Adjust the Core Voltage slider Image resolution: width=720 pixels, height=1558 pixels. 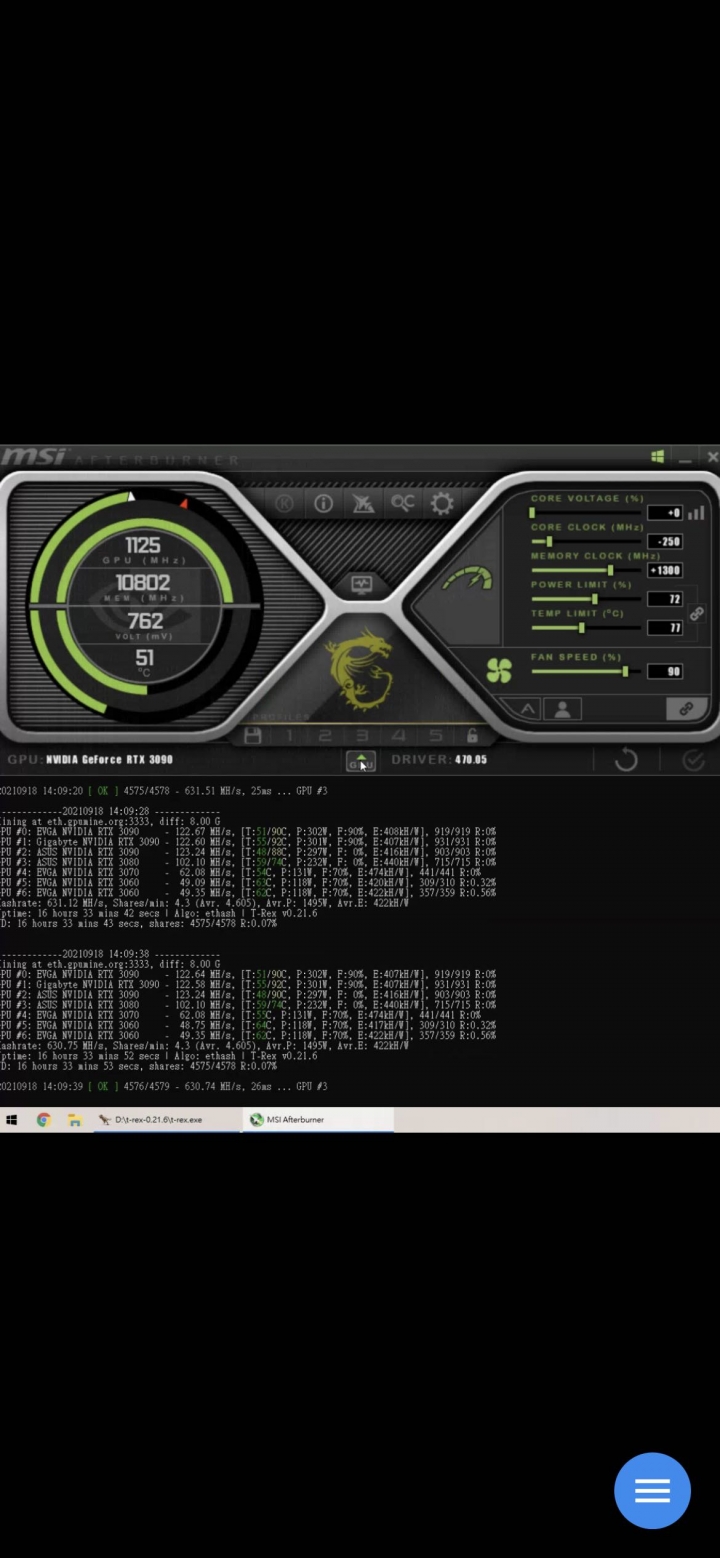585,513
